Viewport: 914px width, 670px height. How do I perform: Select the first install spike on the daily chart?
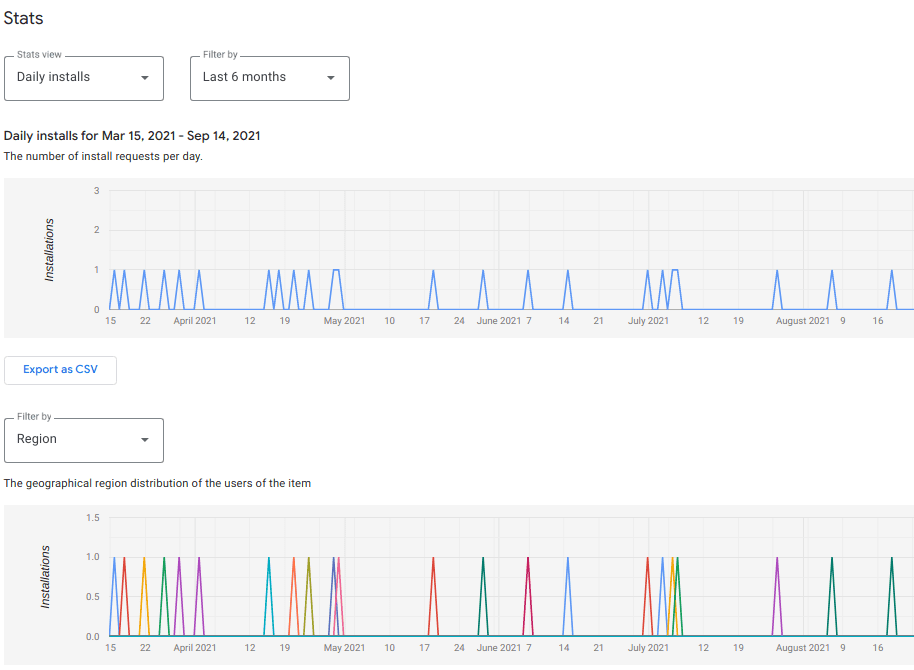click(113, 285)
